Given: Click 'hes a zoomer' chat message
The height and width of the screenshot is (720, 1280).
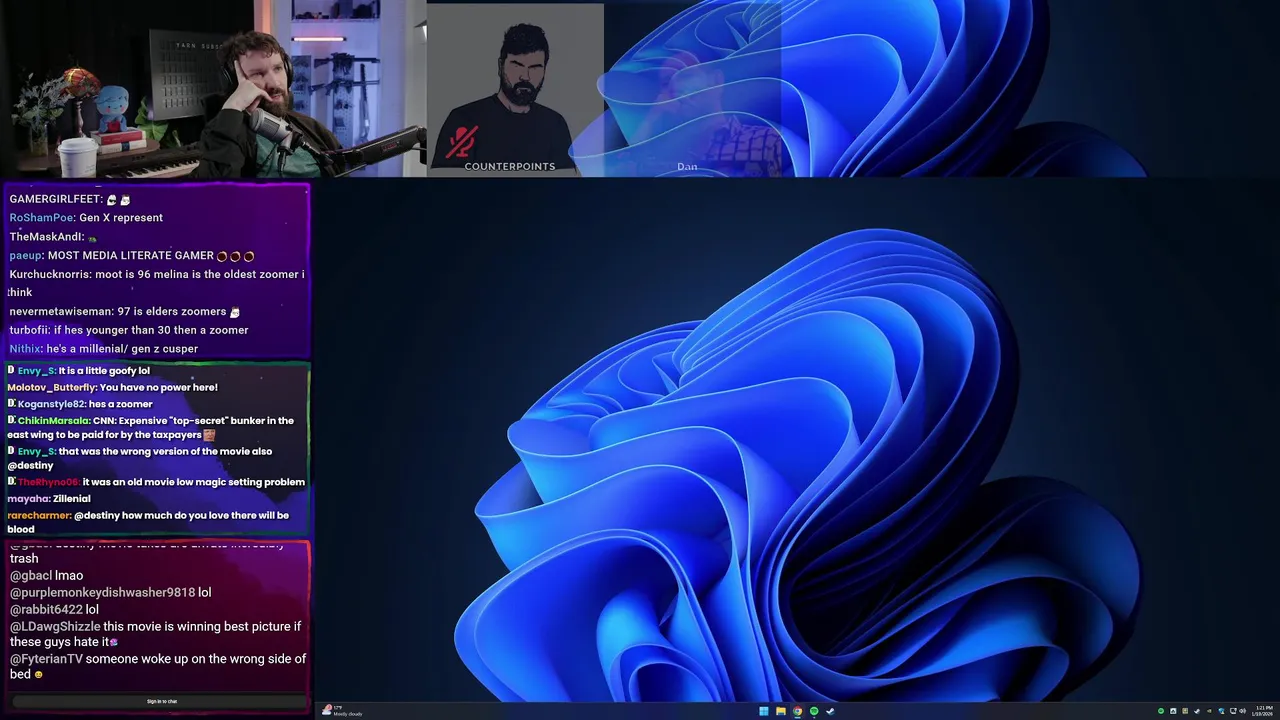Looking at the screenshot, I should [x=121, y=404].
